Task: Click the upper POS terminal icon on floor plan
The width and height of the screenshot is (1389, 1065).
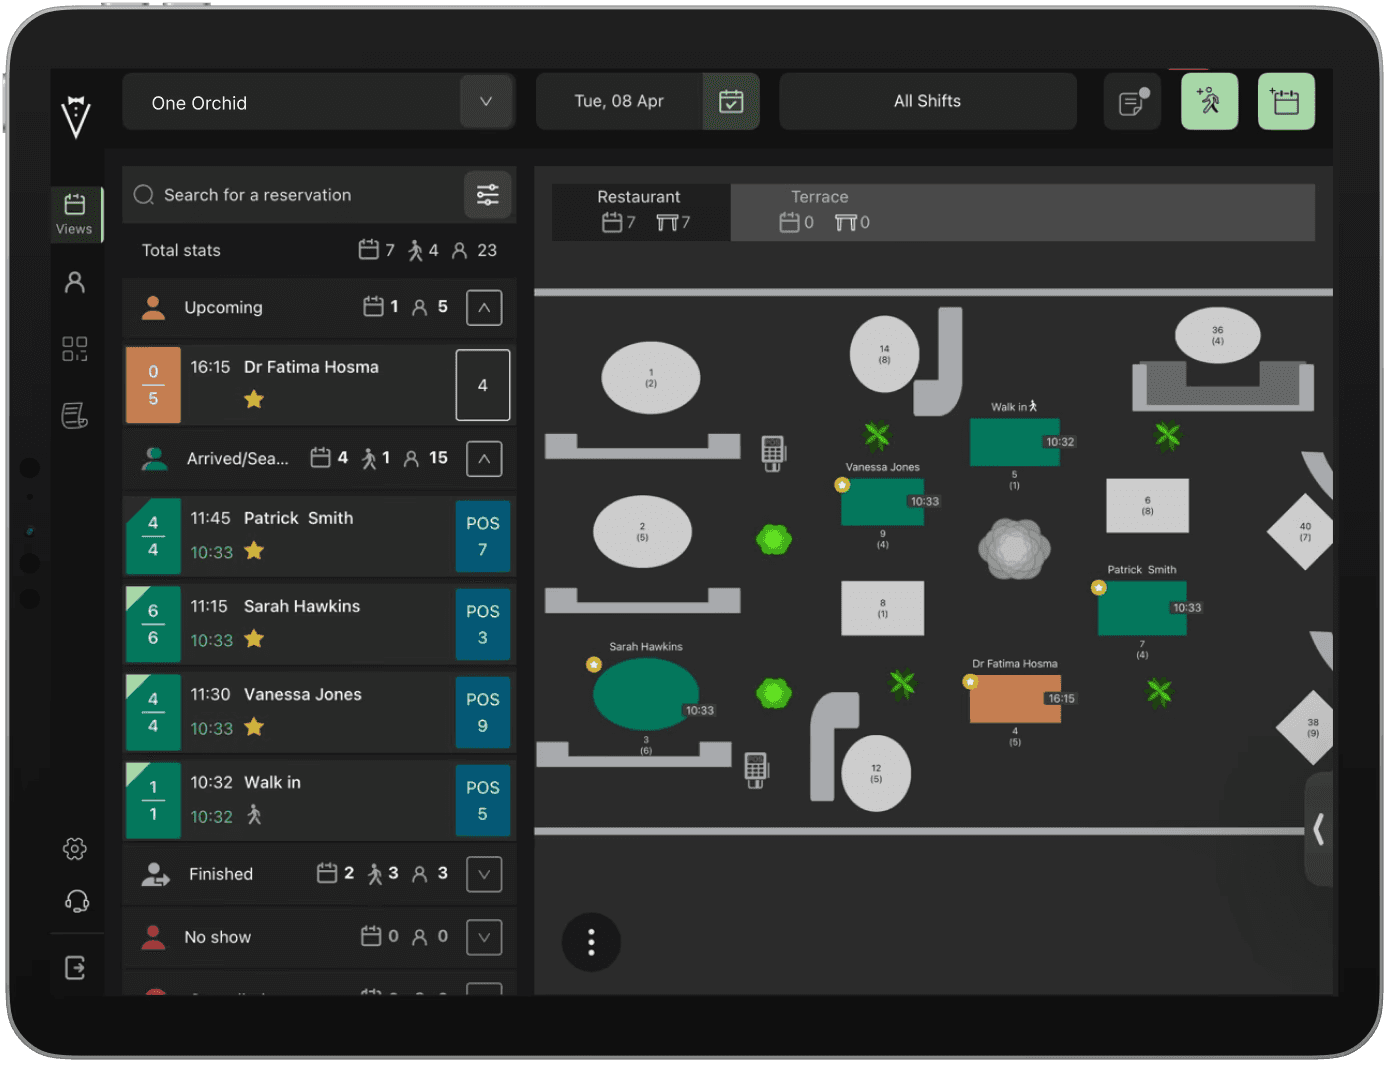Action: click(773, 453)
